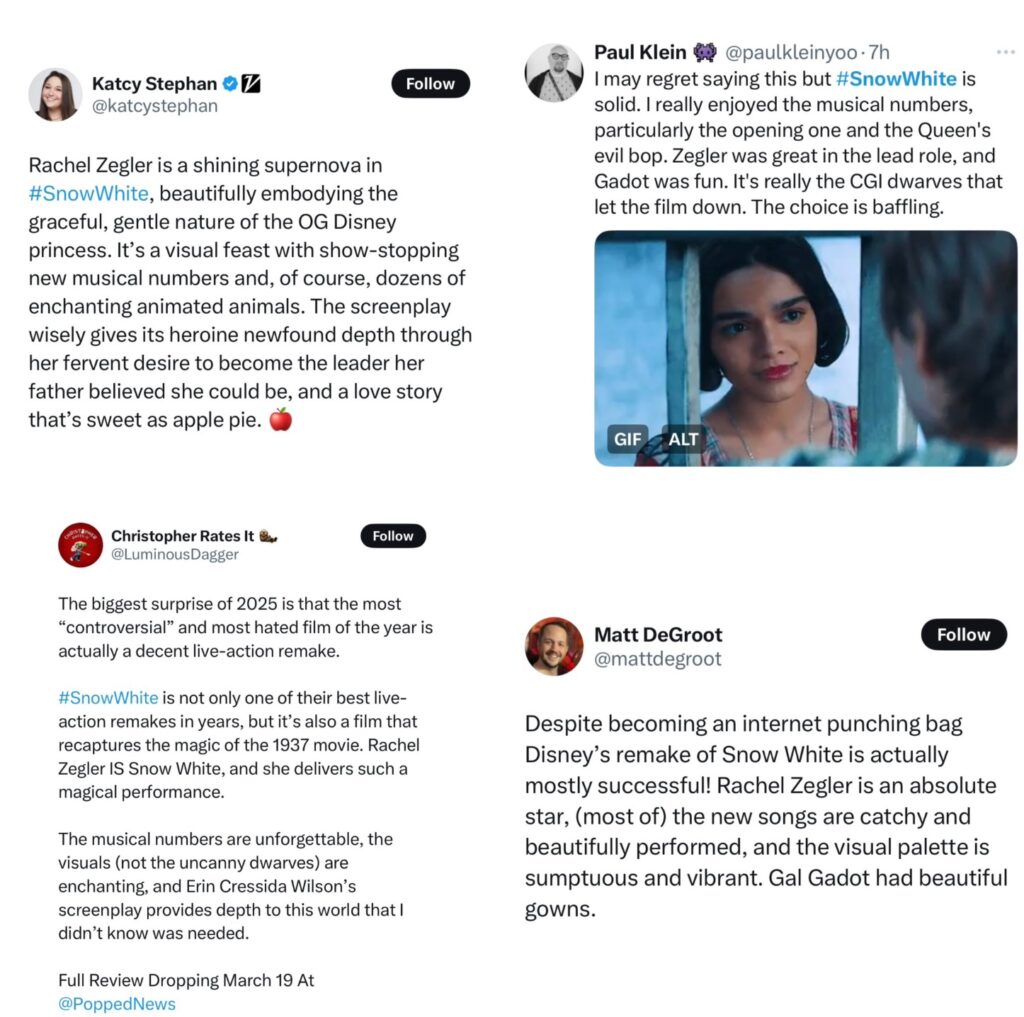Open Katcy Stephan's profile picture

point(55,95)
